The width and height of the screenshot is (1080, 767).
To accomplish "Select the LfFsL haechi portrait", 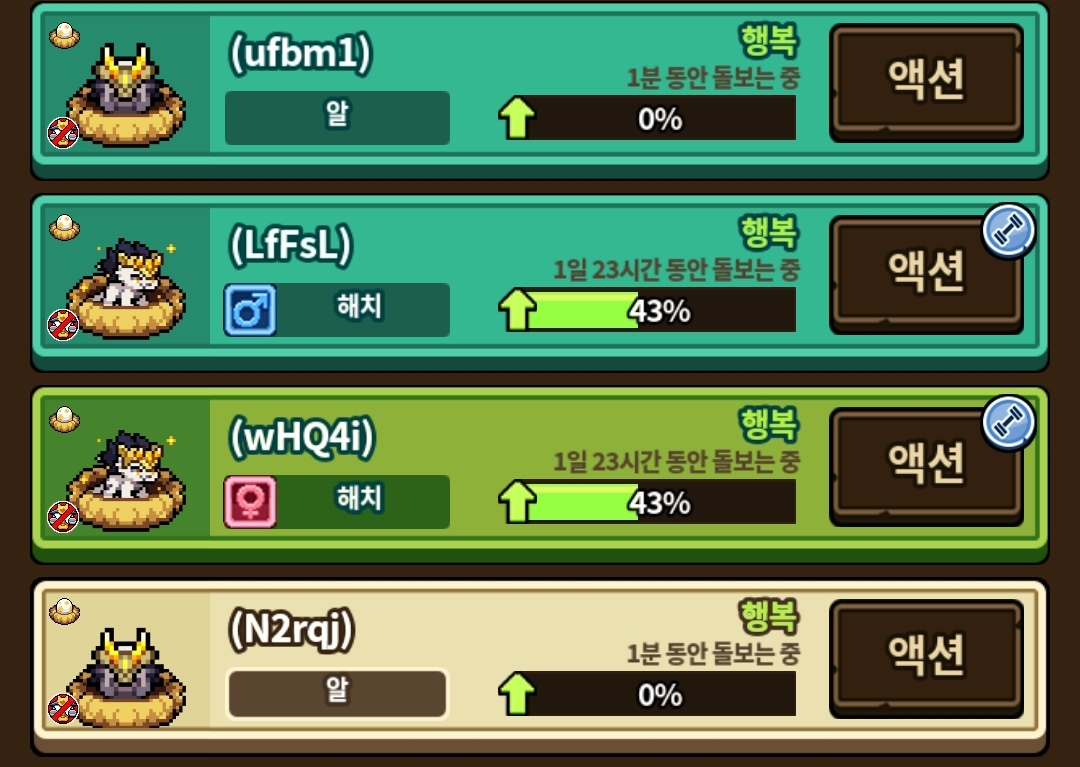I will point(126,287).
